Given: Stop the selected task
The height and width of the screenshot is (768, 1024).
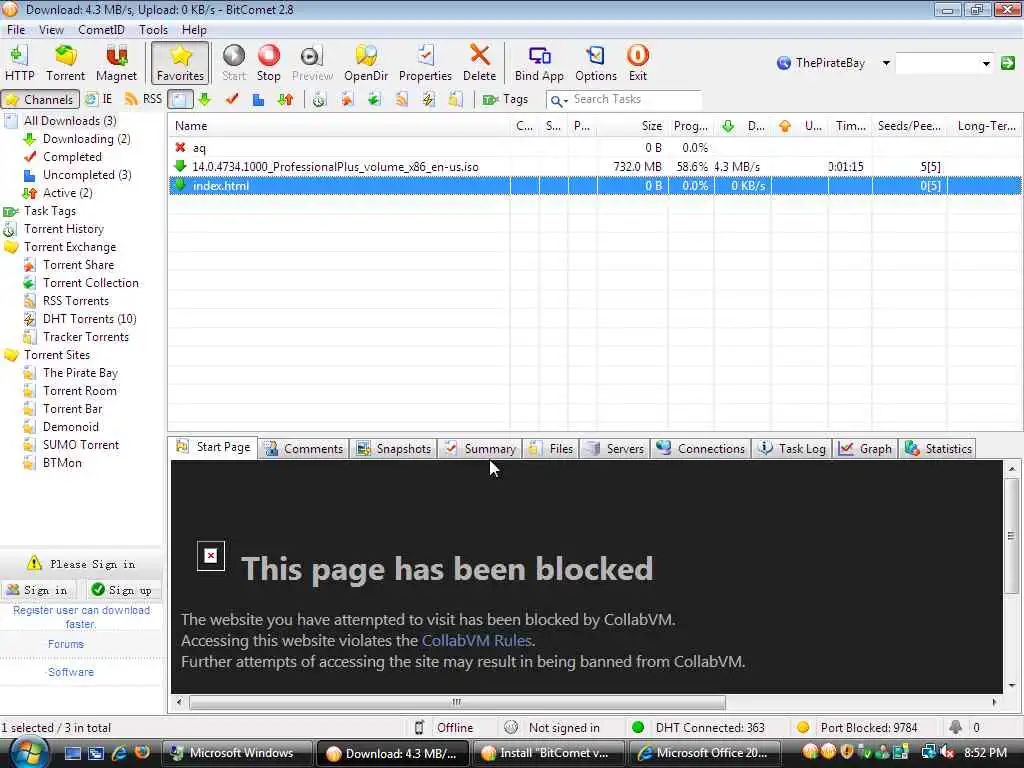Looking at the screenshot, I should coord(268,63).
